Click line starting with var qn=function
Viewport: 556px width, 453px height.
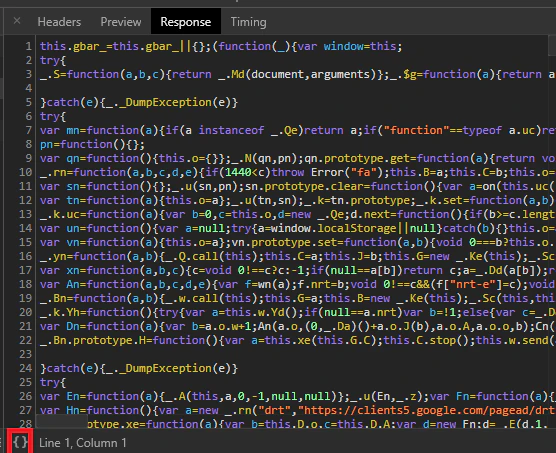(x=298, y=158)
